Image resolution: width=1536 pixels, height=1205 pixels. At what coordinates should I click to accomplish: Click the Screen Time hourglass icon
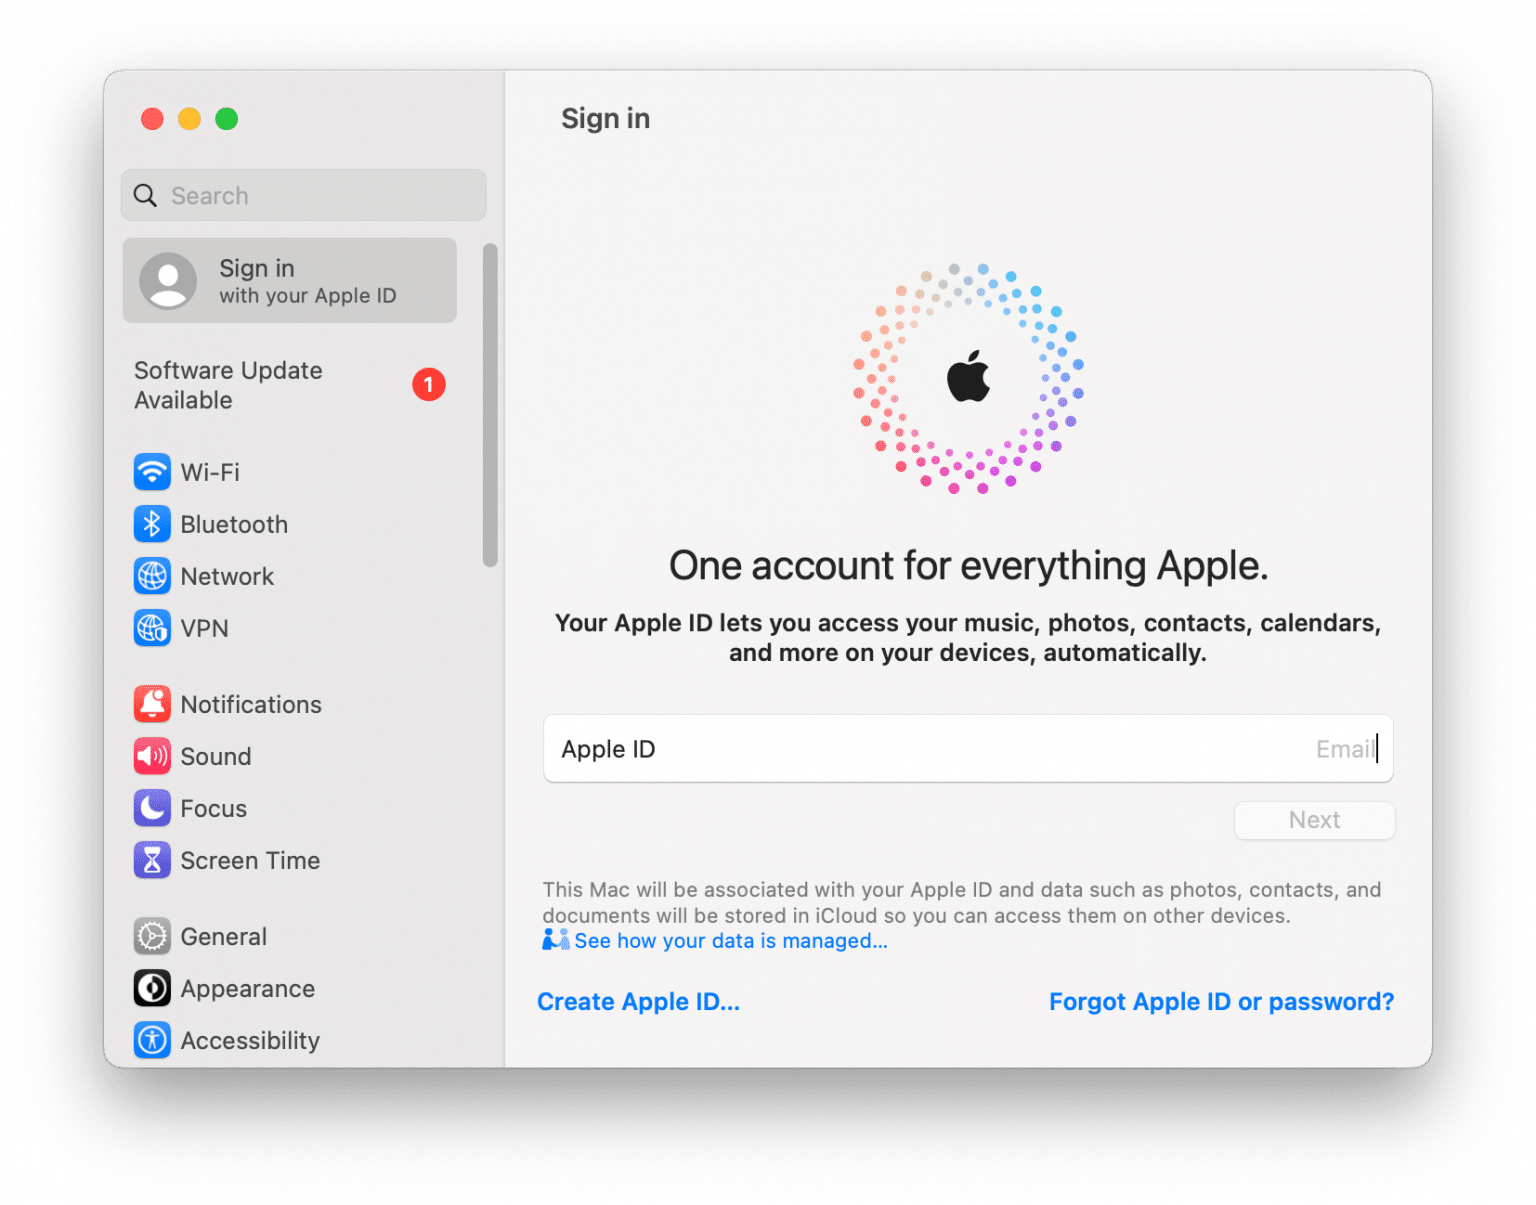[x=151, y=860]
